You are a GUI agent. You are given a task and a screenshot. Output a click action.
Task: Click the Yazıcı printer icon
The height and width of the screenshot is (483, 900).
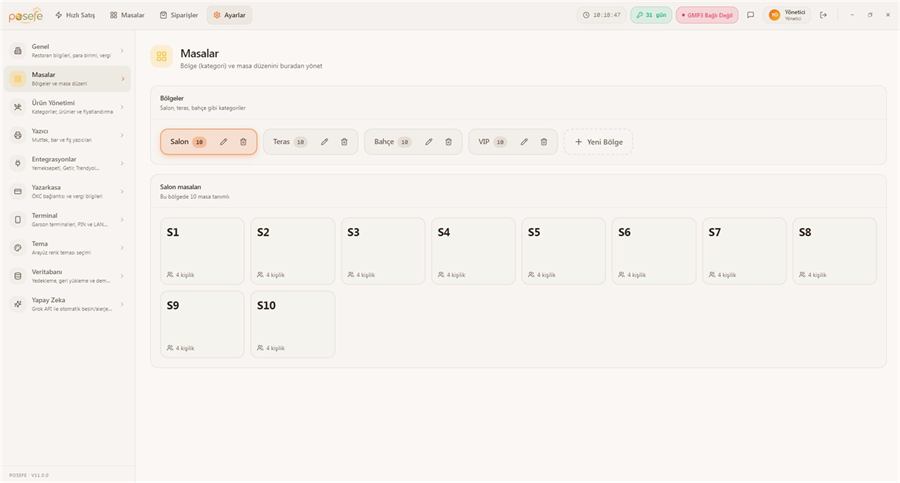tap(18, 135)
